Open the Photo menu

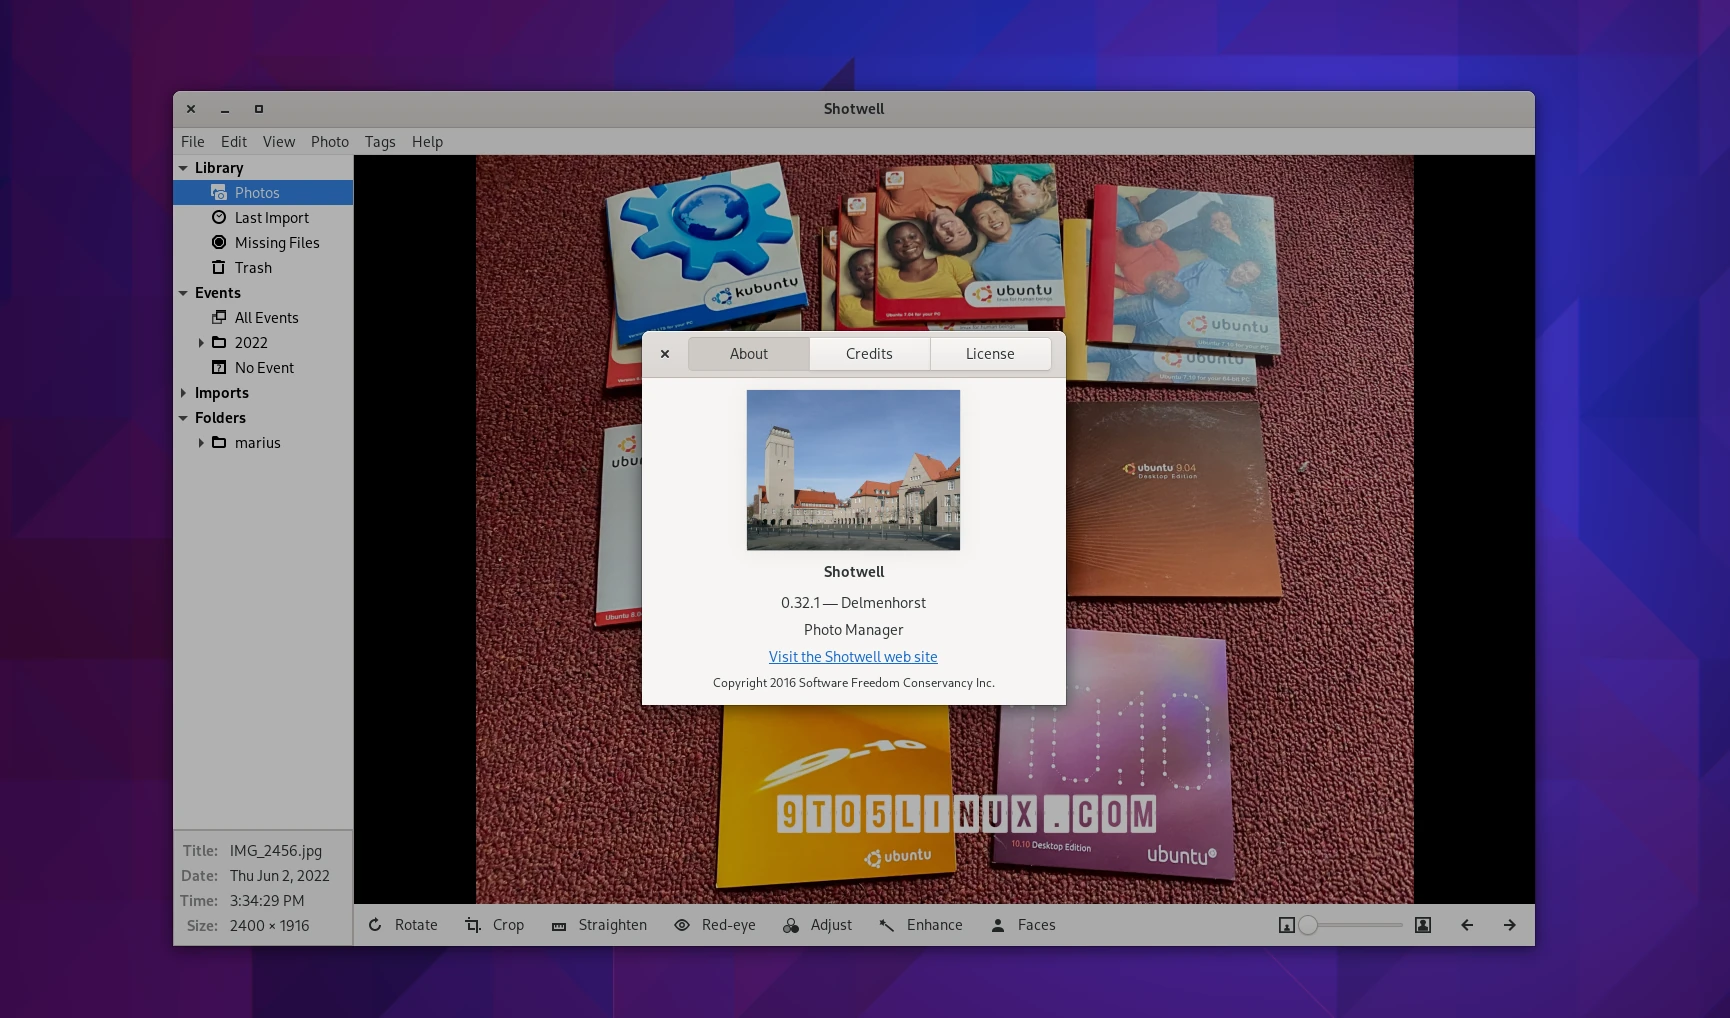point(329,142)
